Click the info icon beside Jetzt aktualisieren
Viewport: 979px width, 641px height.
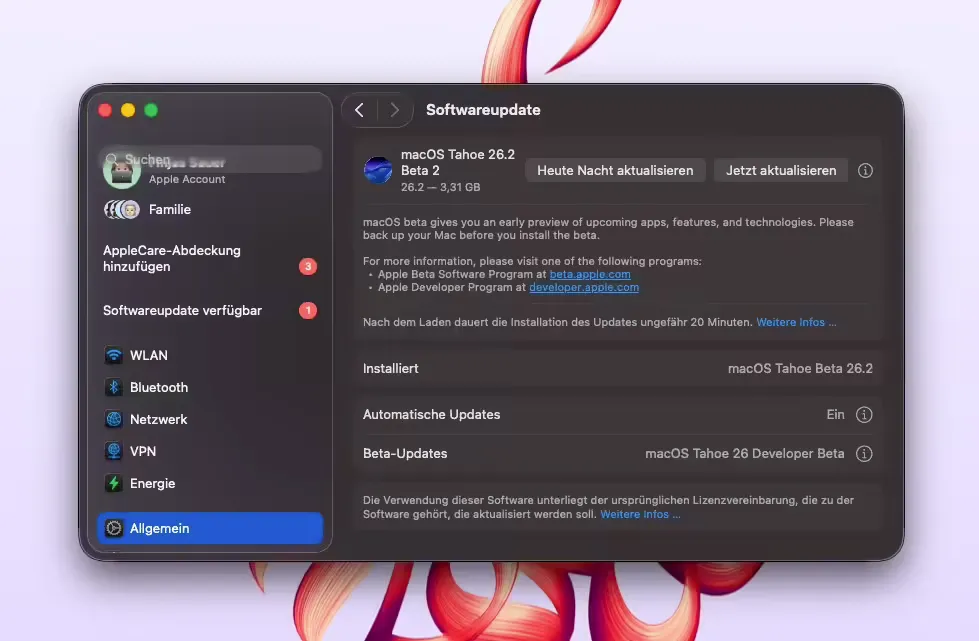[x=865, y=170]
